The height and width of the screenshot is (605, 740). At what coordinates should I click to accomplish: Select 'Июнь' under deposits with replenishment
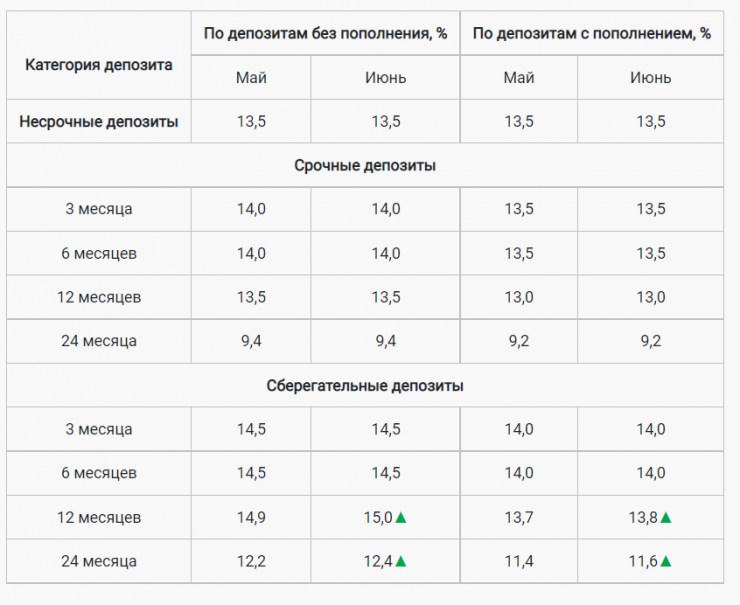click(651, 78)
